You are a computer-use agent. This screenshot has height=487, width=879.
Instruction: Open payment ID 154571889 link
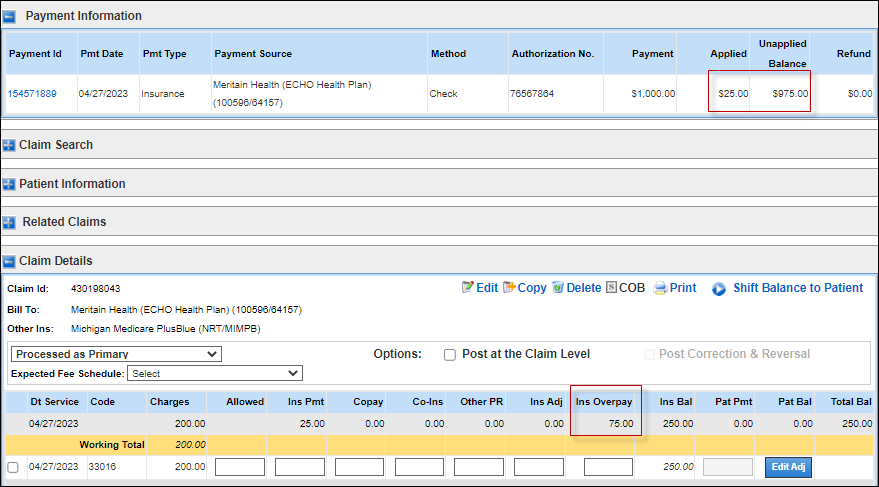tap(32, 94)
